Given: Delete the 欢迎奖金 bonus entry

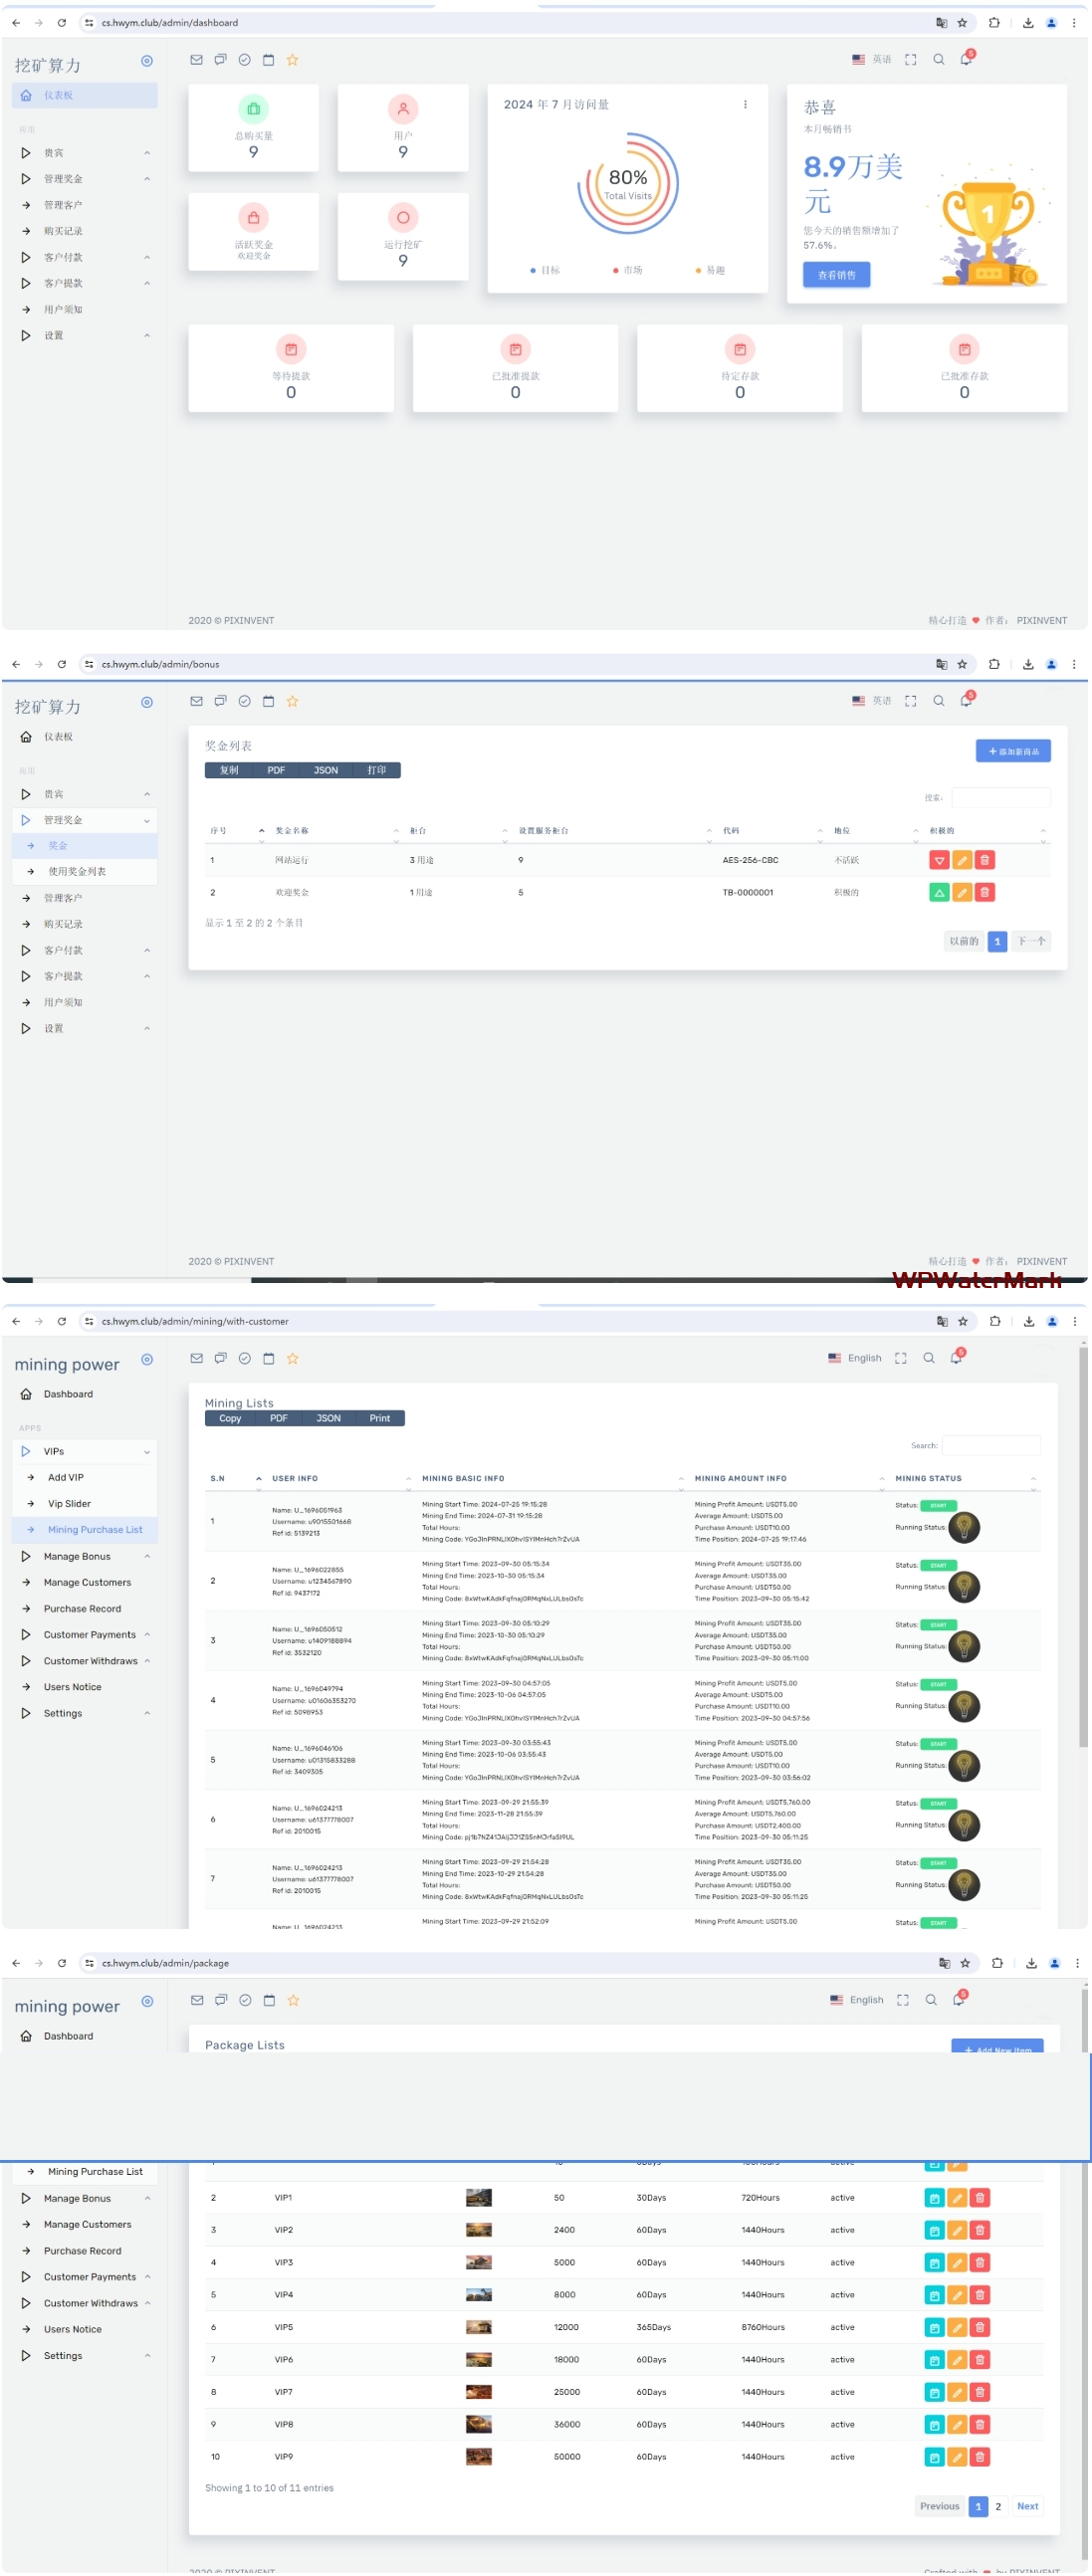Looking at the screenshot, I should coord(985,893).
